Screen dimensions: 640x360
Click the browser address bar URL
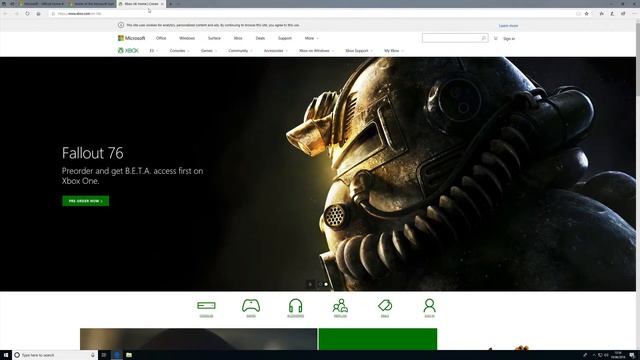pyautogui.click(x=79, y=13)
